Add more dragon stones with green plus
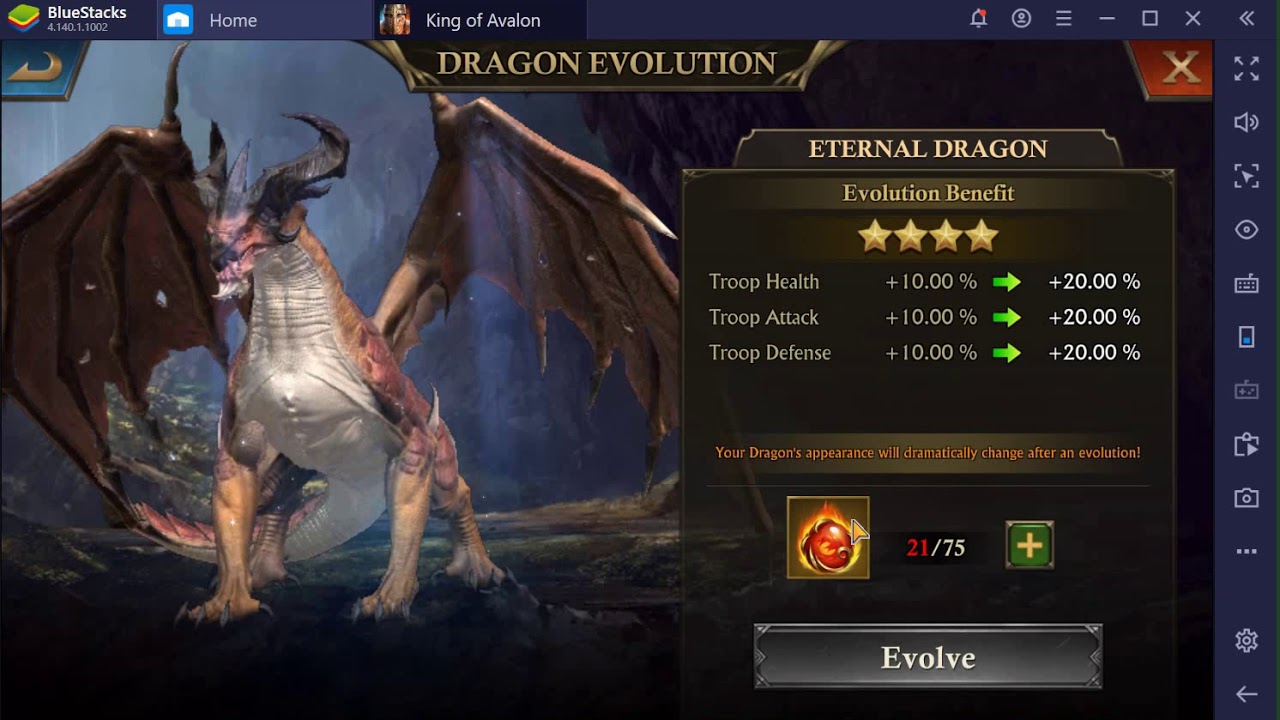This screenshot has width=1280, height=720. click(x=1029, y=545)
